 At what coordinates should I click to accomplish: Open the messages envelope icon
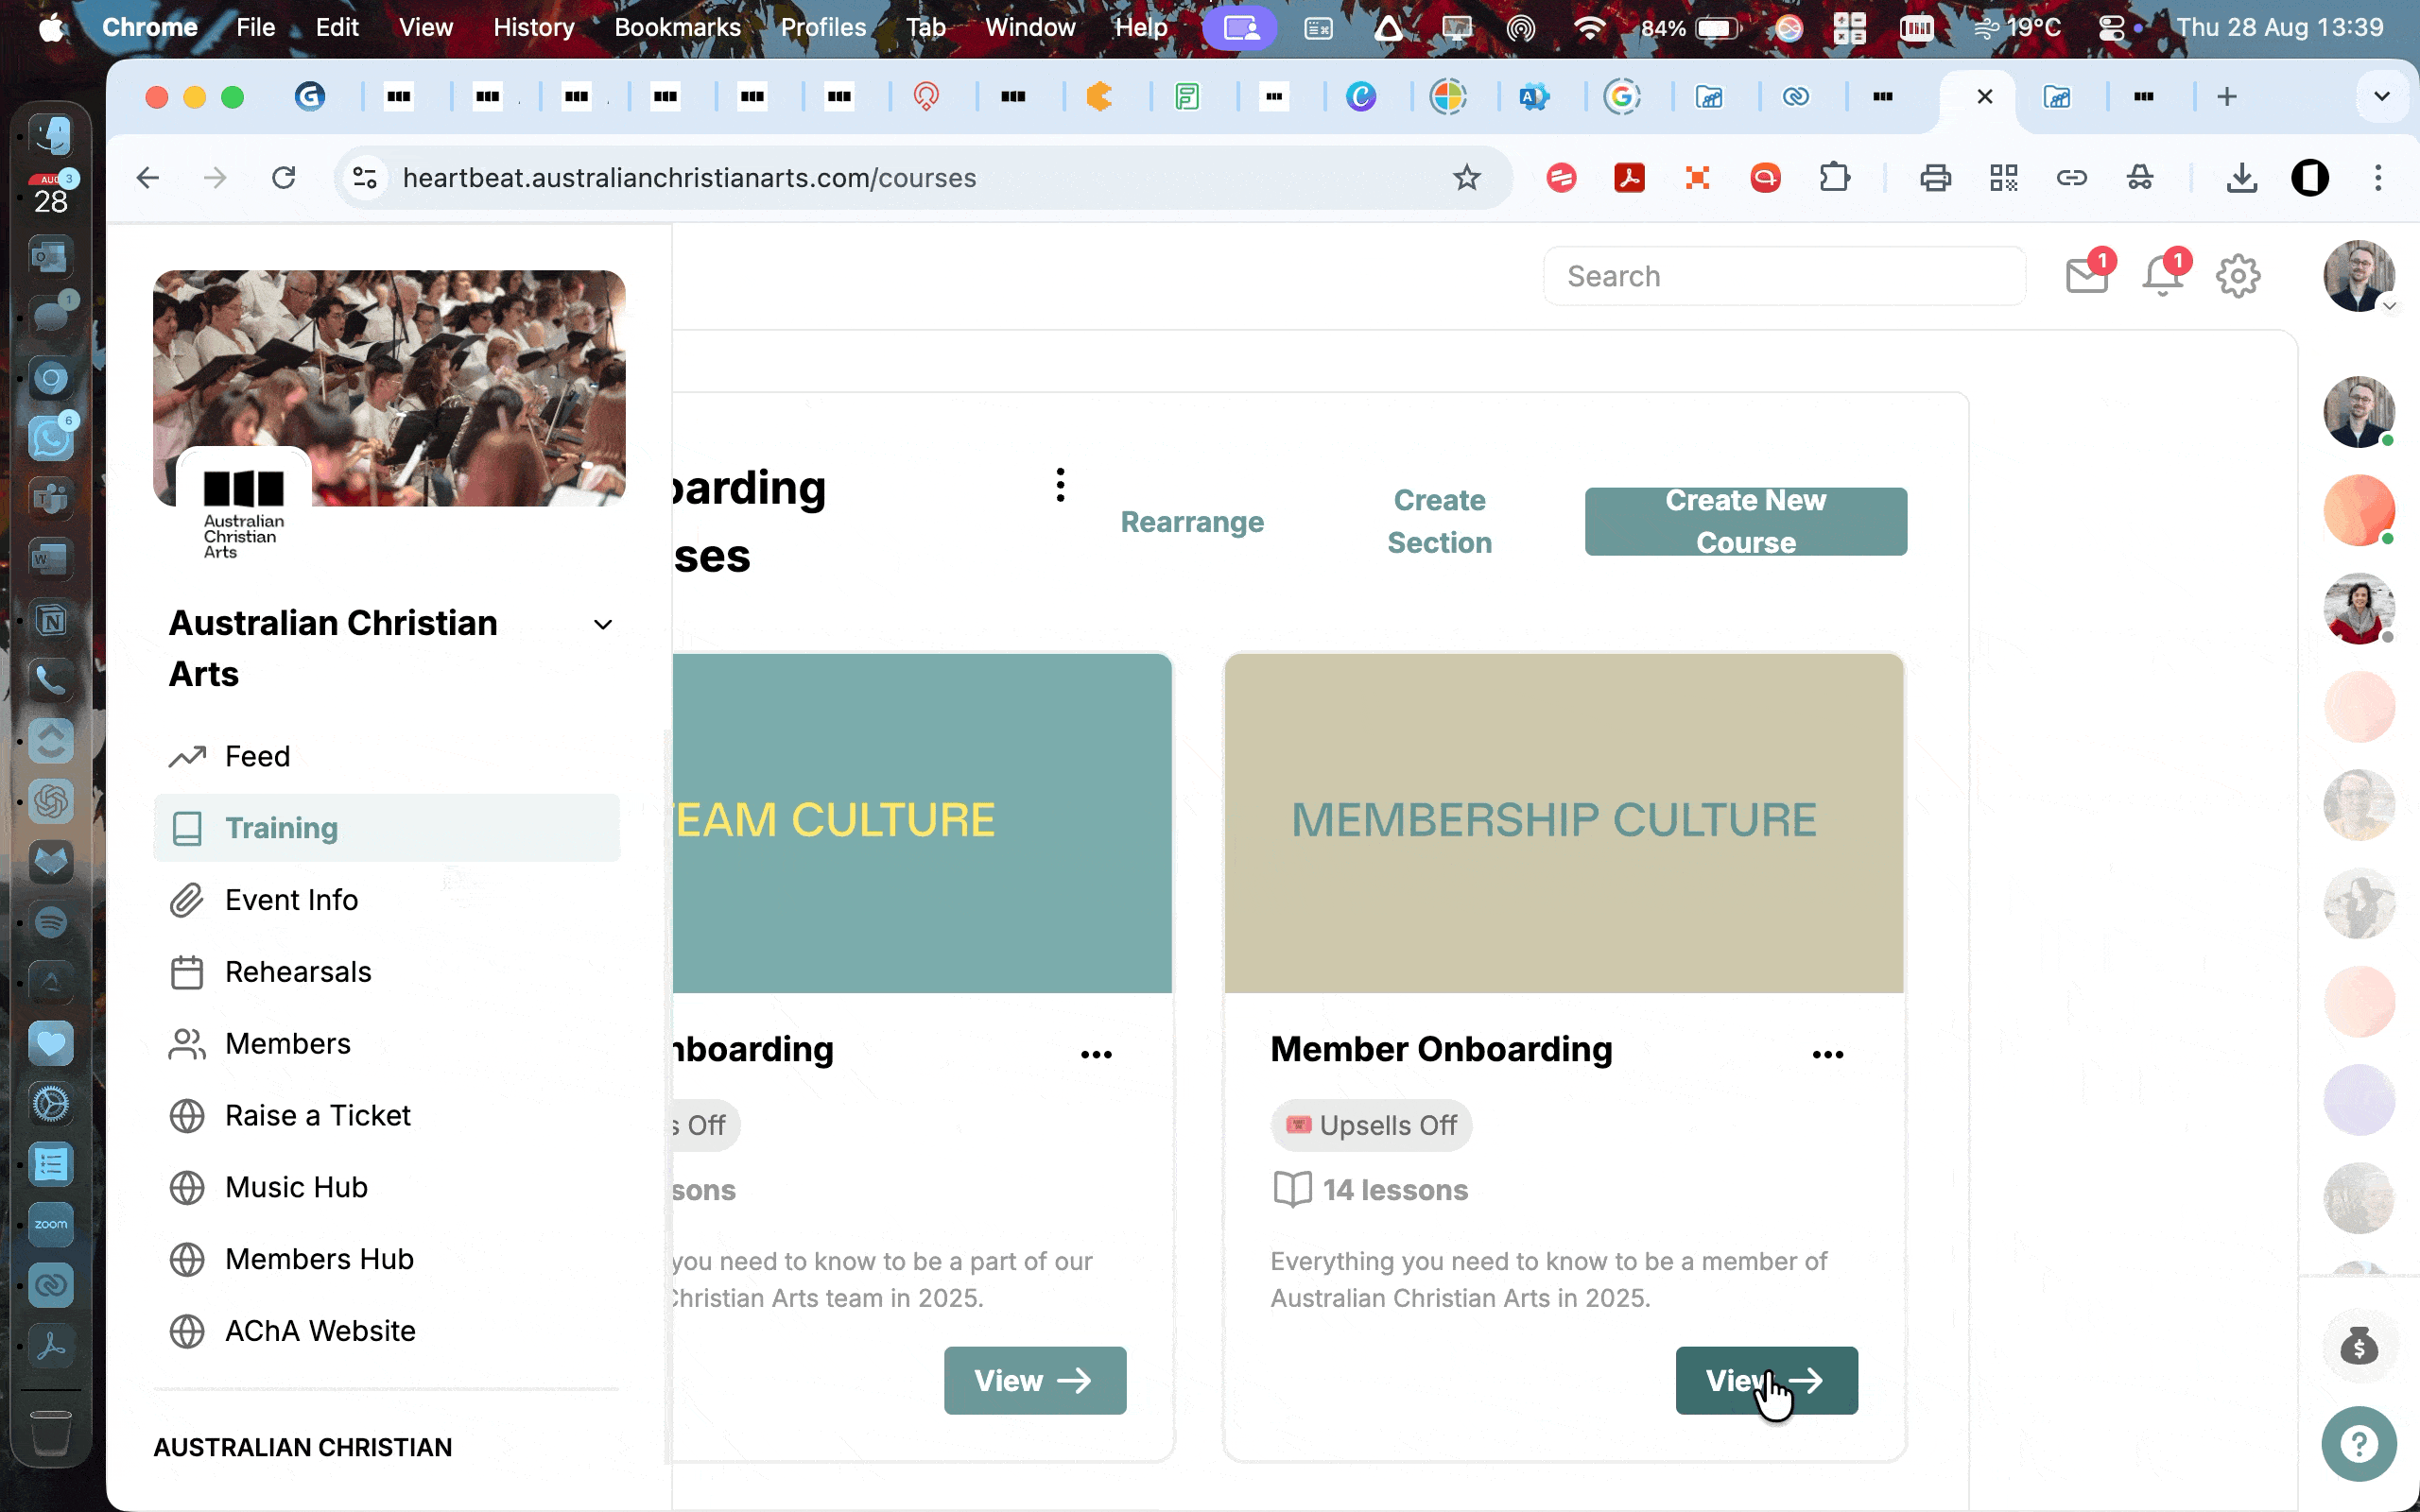point(2087,275)
